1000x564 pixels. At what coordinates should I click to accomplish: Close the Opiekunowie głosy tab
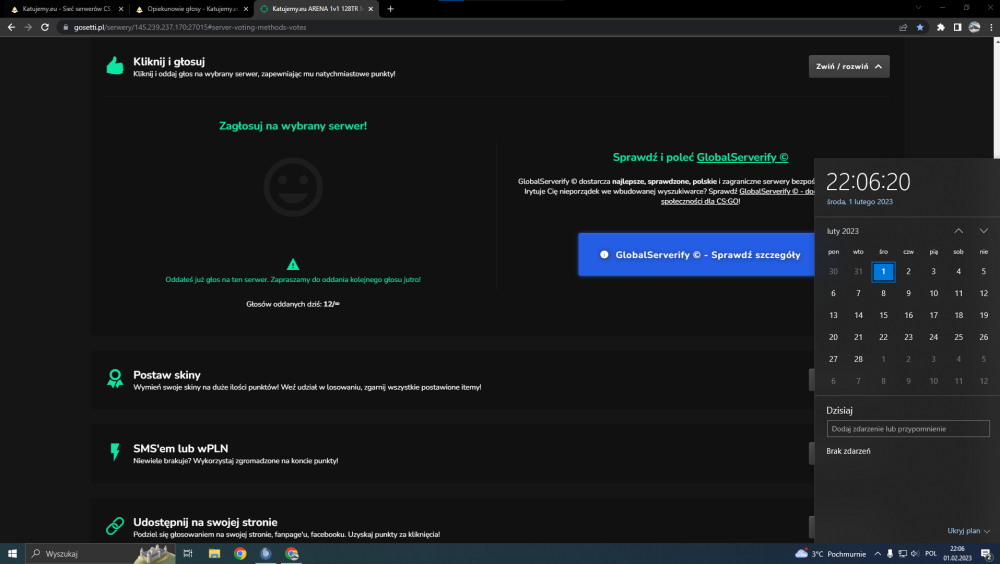(246, 9)
